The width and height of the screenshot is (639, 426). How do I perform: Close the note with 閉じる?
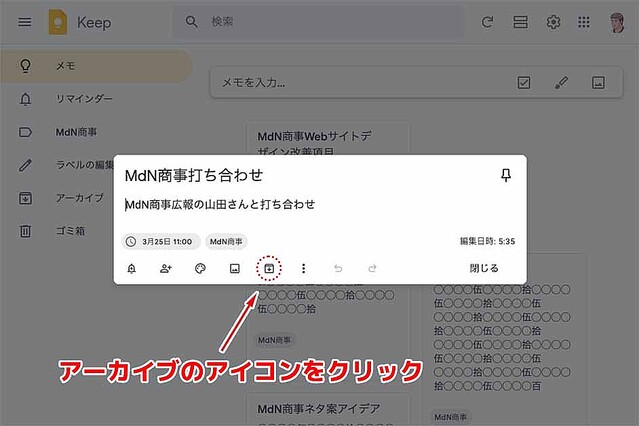(484, 268)
